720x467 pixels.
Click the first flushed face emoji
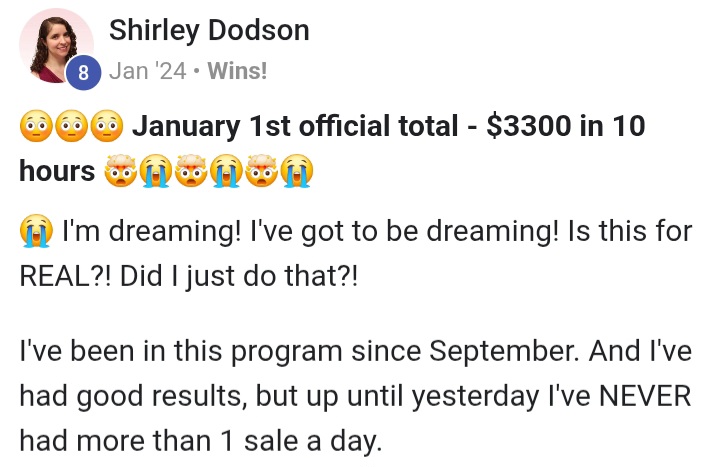click(36, 125)
